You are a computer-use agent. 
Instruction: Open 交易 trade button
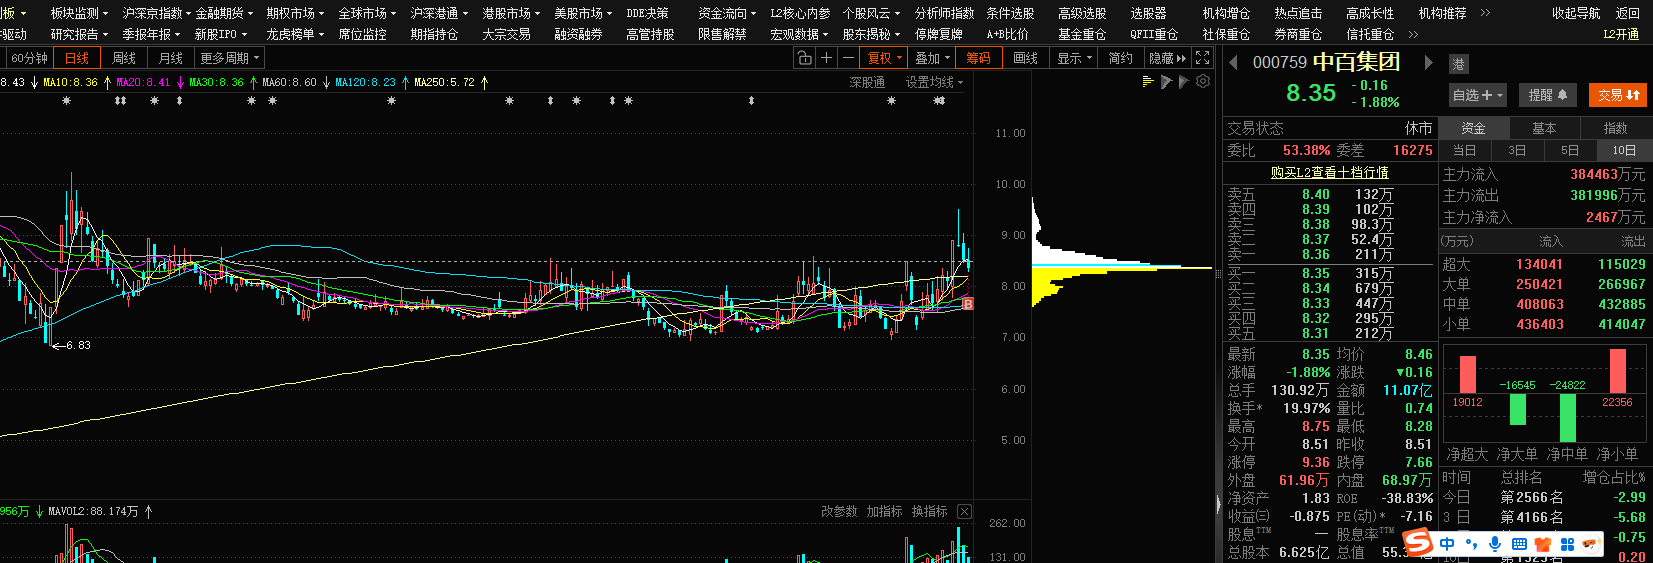point(1618,95)
